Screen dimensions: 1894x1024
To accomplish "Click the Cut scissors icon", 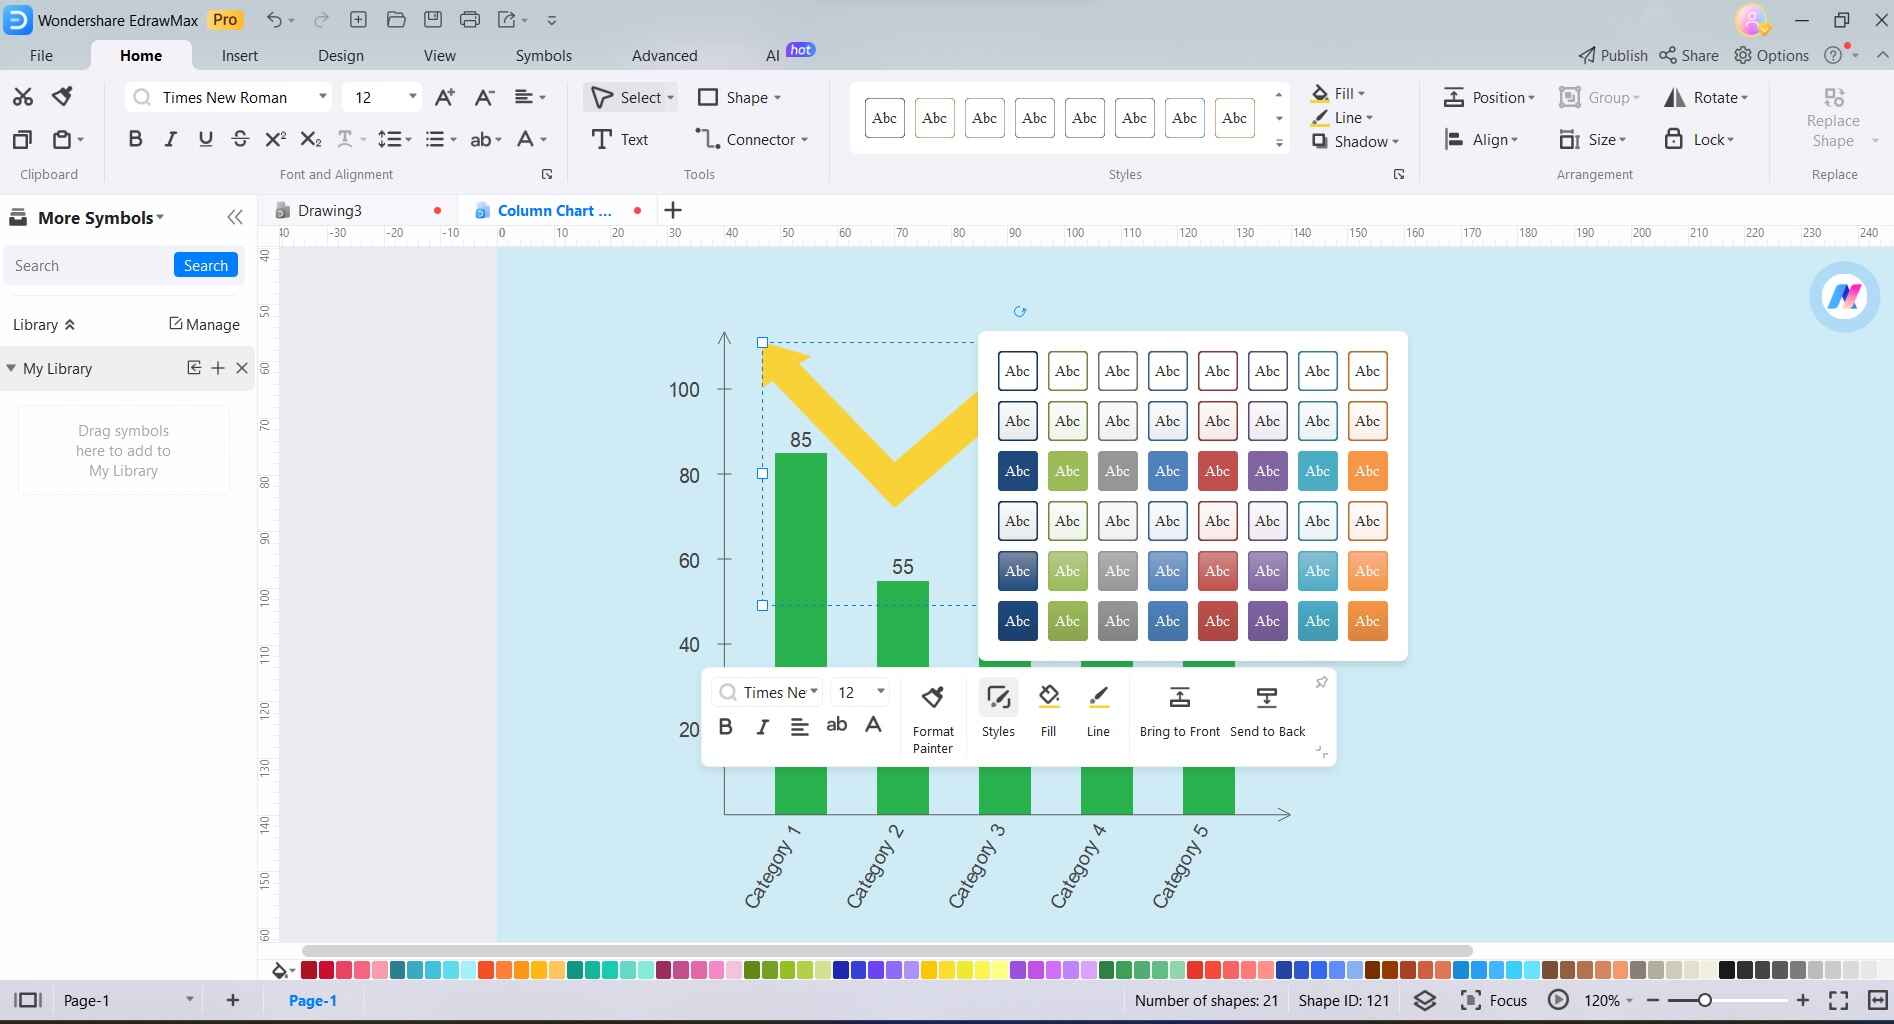I will (x=22, y=97).
